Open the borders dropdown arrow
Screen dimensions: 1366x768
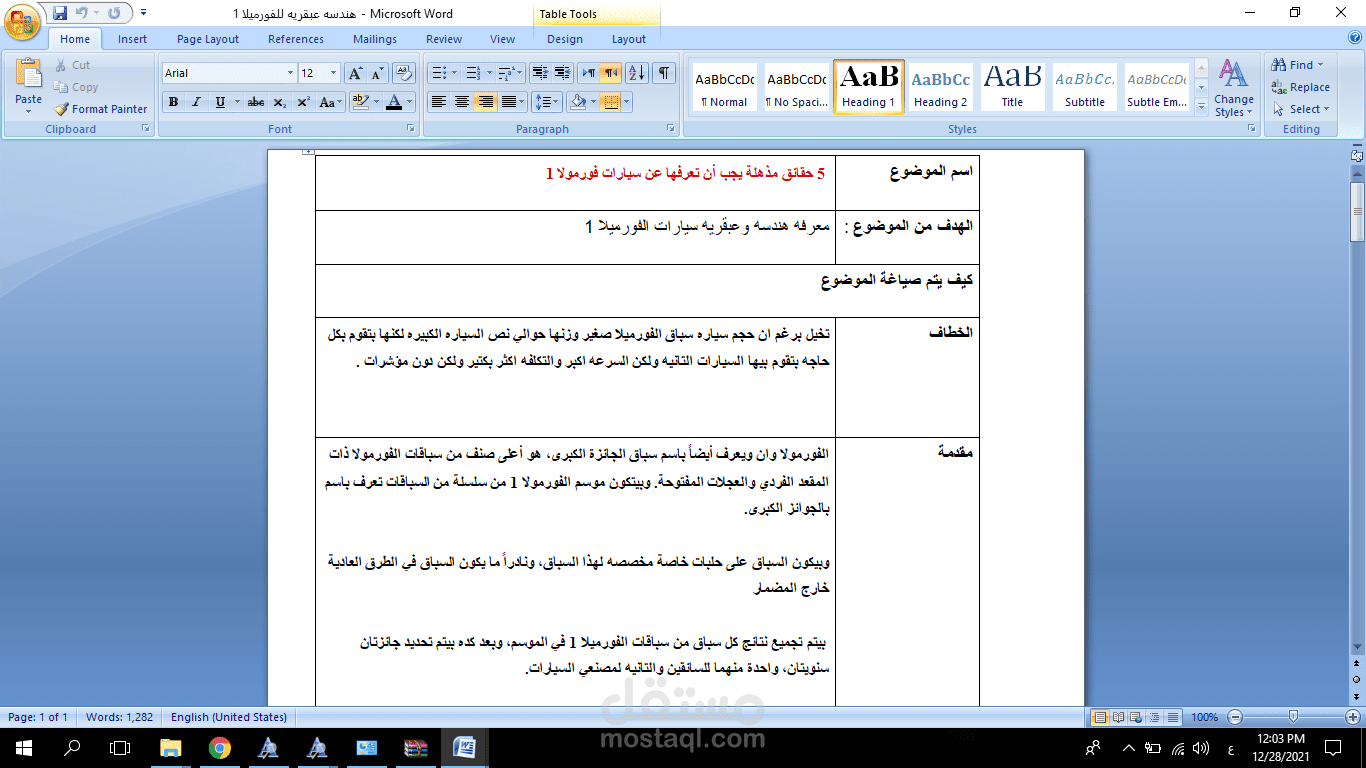tap(625, 102)
